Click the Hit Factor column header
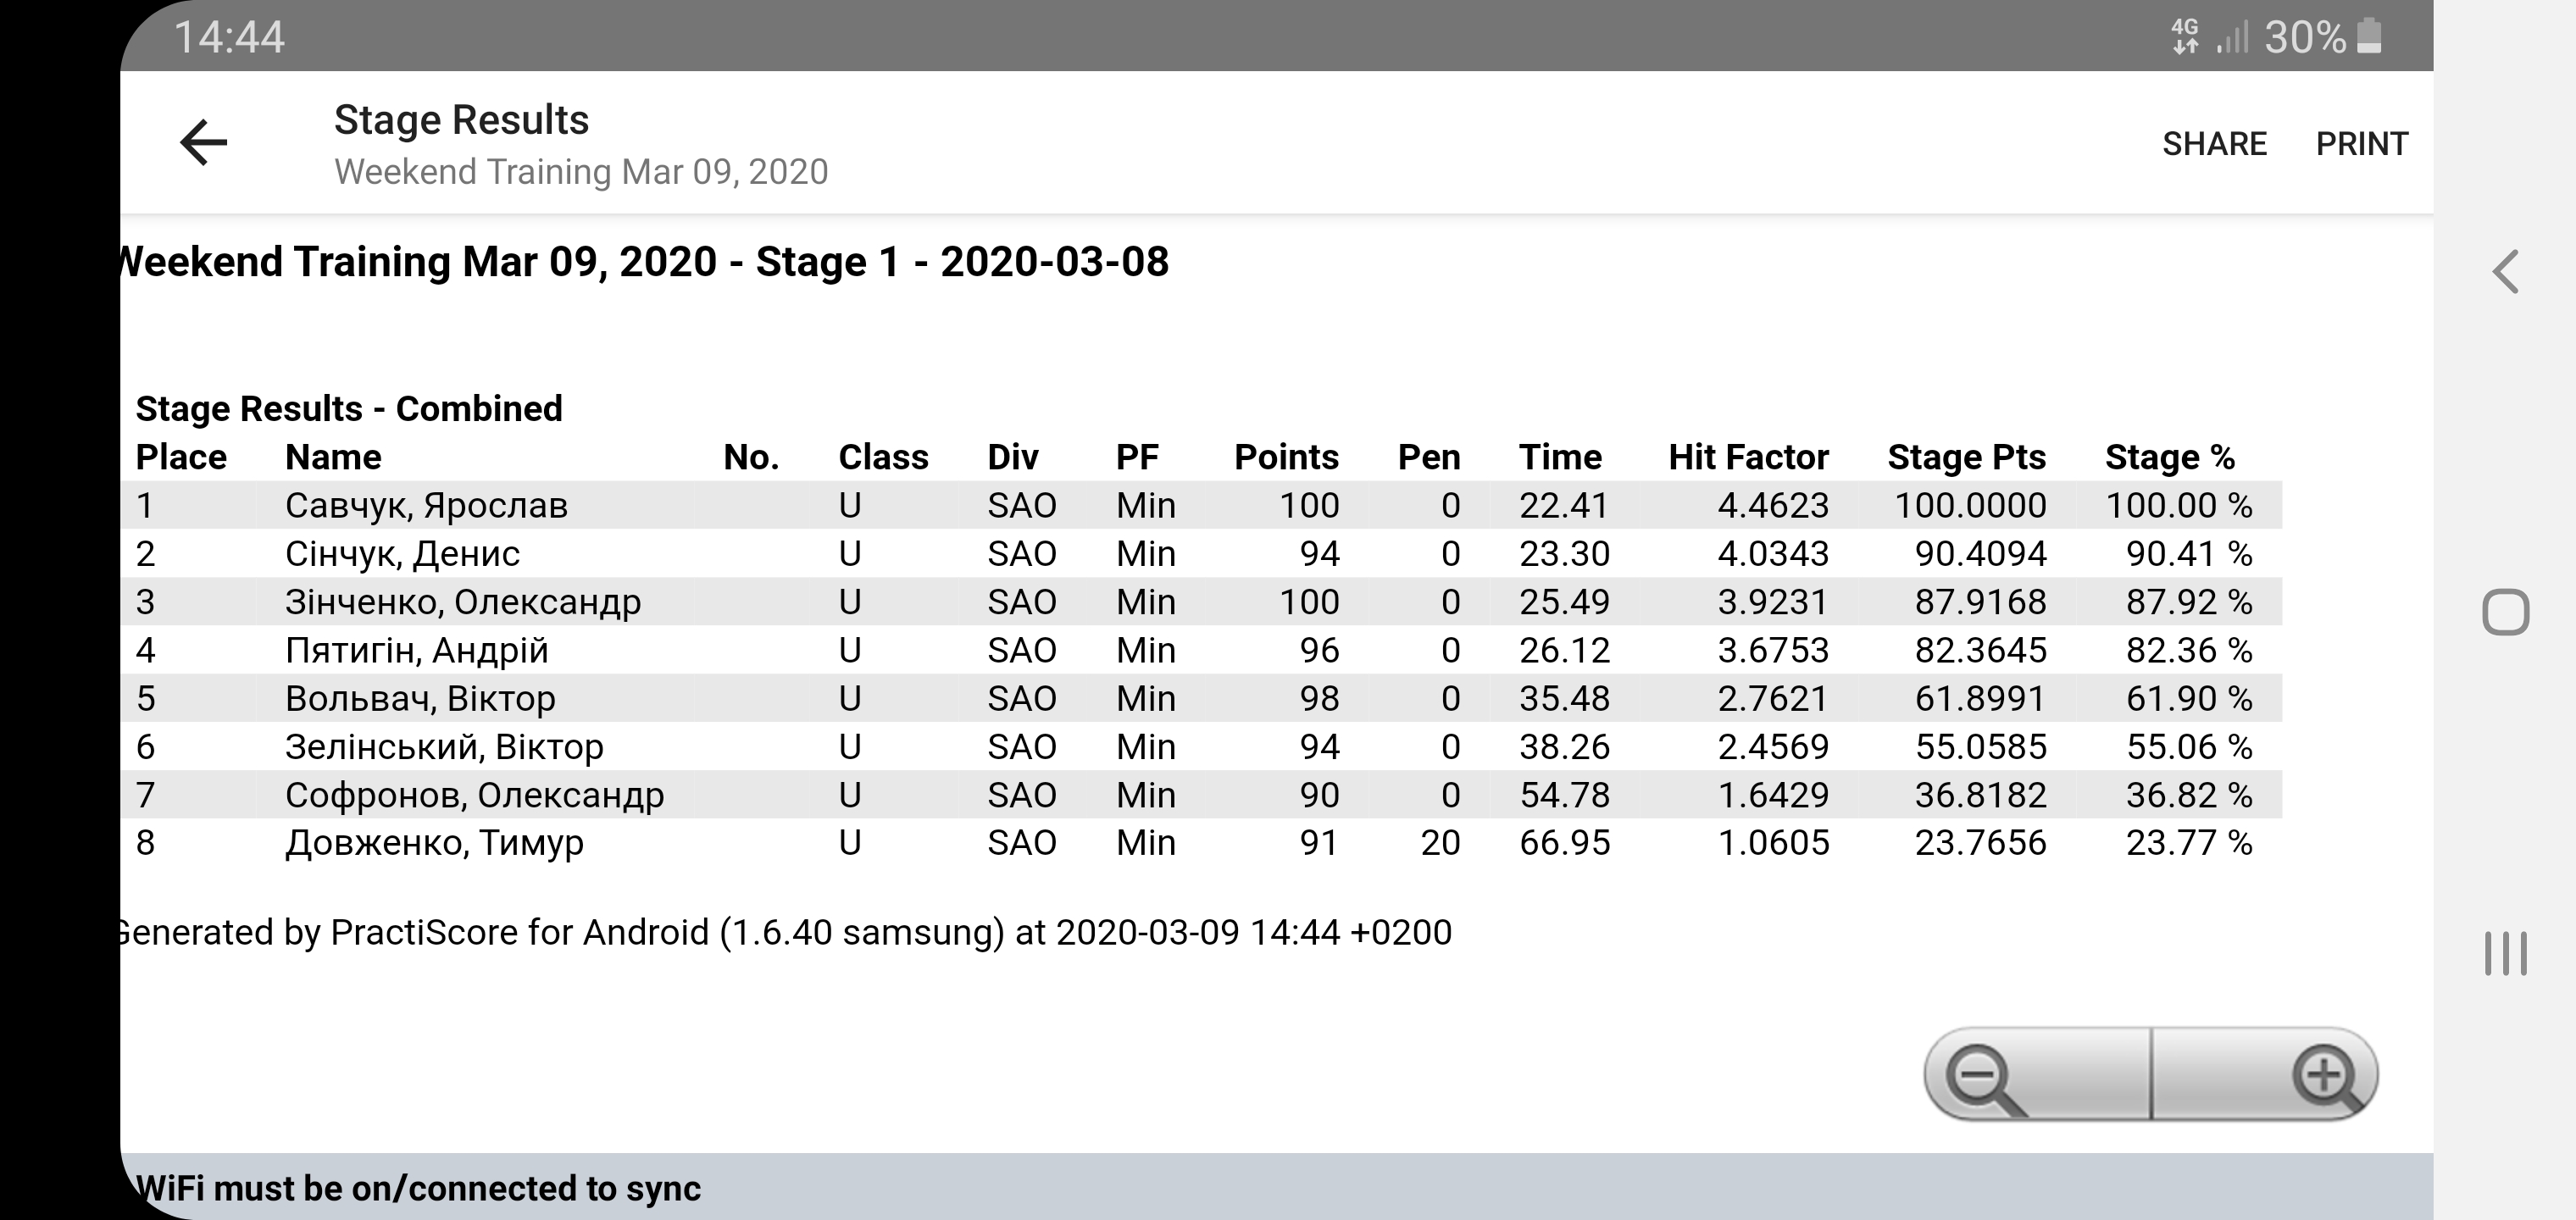The width and height of the screenshot is (2576, 1220). [1747, 457]
